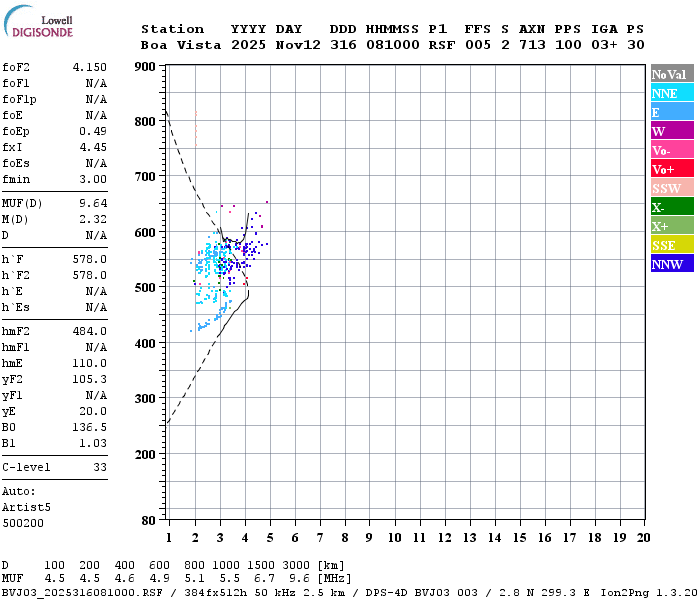
Task: Select the NoVal gray legend swatch
Action: [x=672, y=74]
